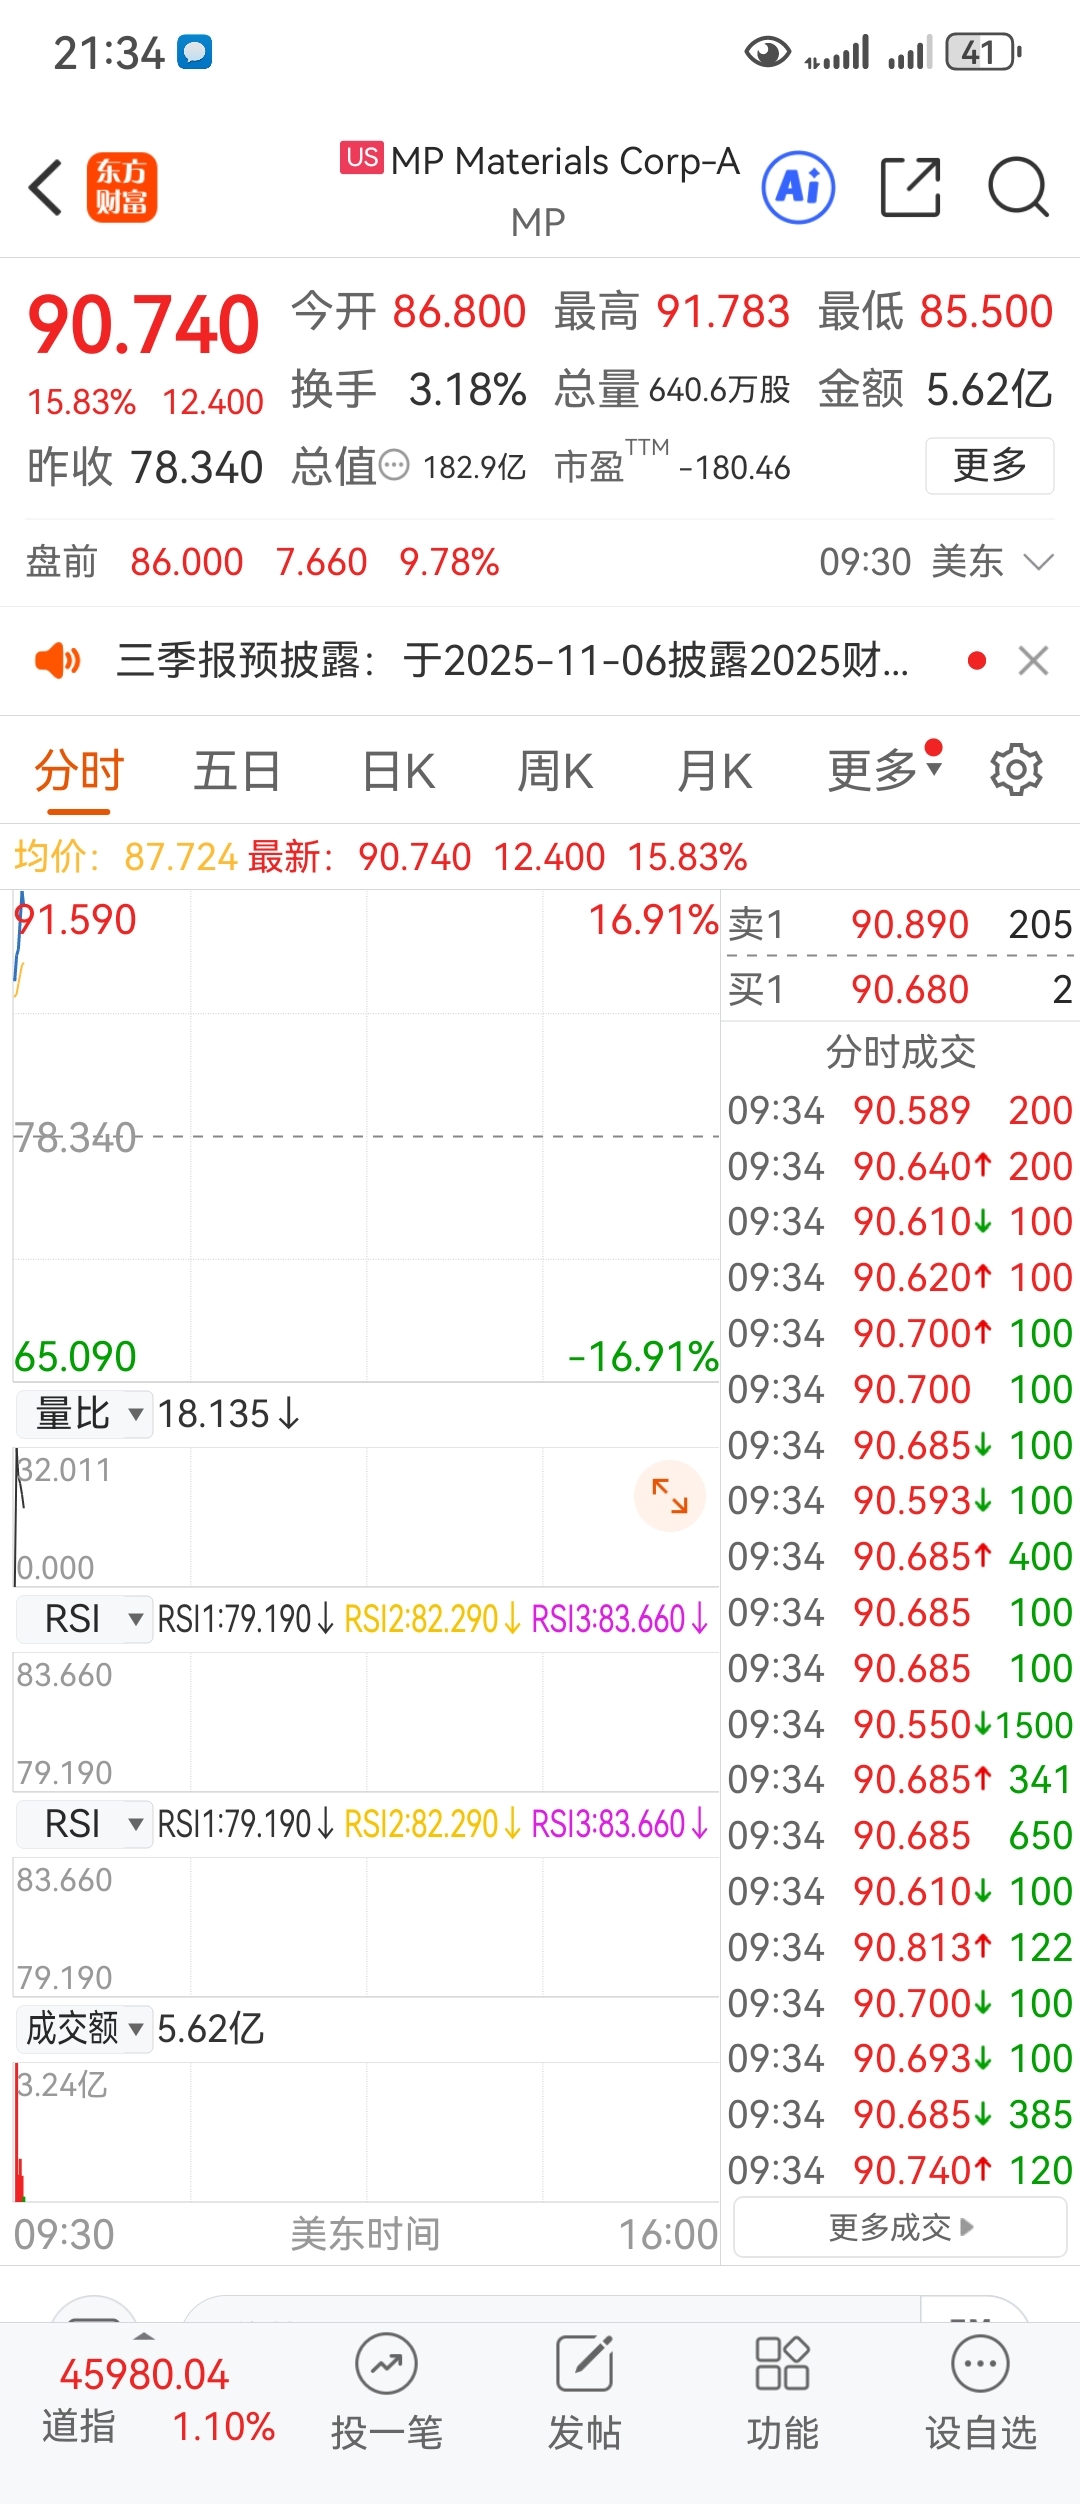
Task: Tap the MP Materials Corp-A title
Action: coord(565,161)
